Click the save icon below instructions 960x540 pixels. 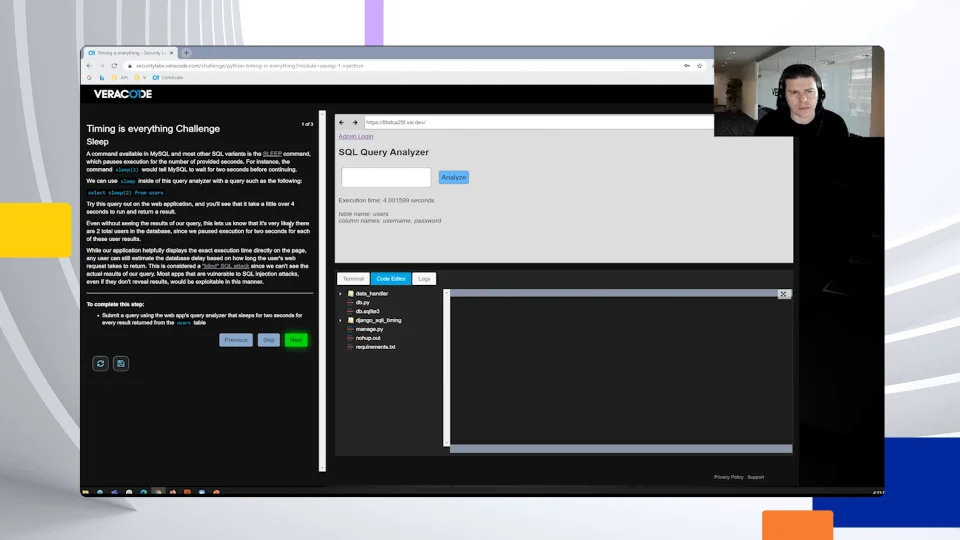pyautogui.click(x=121, y=364)
